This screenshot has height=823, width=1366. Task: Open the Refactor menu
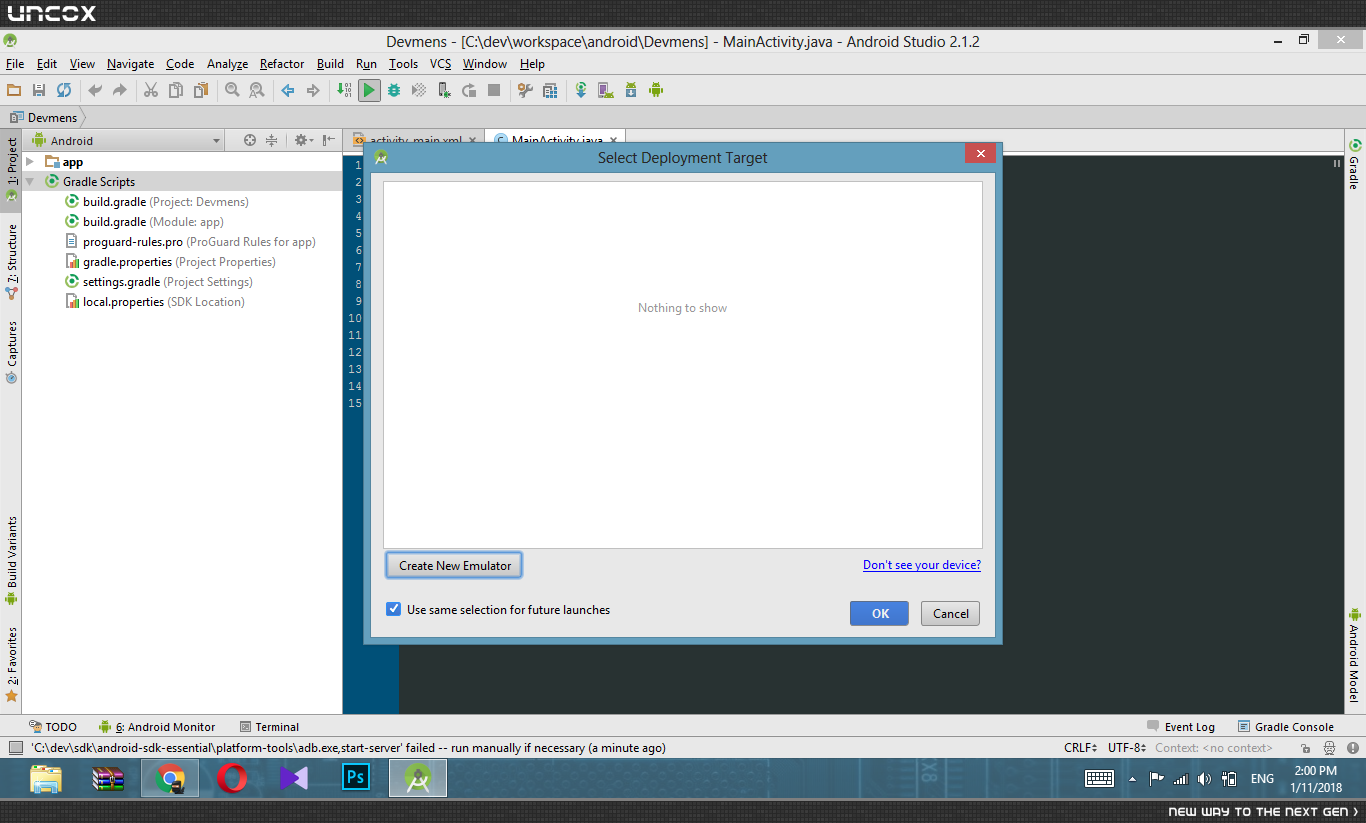click(282, 64)
